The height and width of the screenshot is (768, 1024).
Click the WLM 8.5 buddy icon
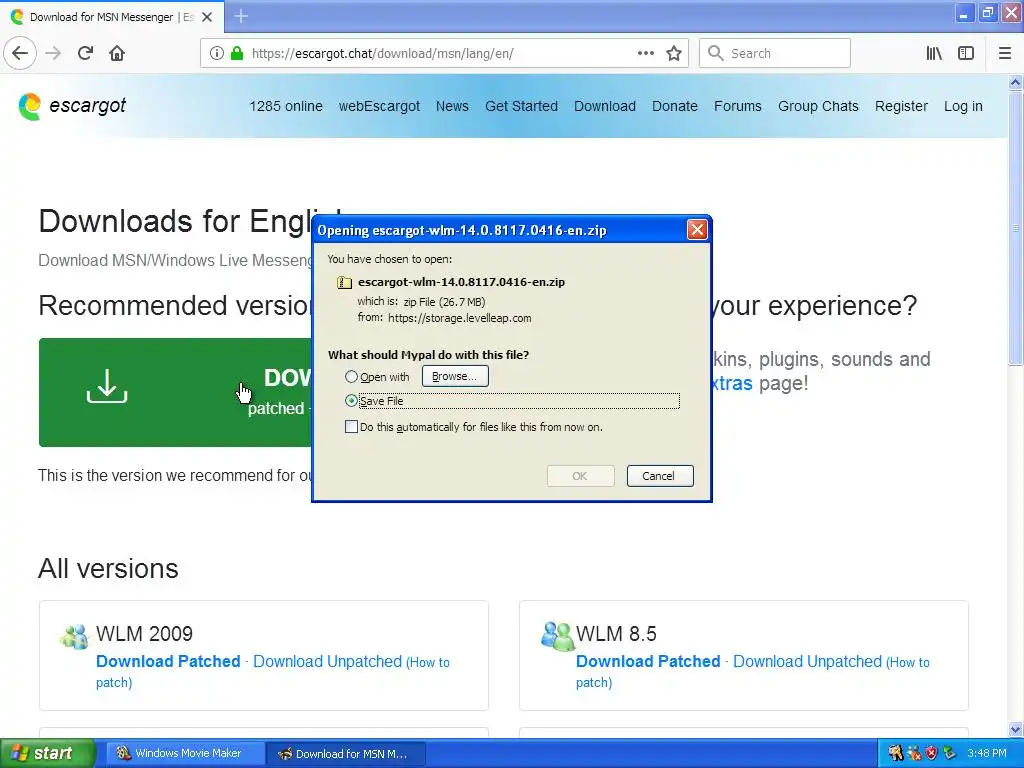tap(557, 635)
